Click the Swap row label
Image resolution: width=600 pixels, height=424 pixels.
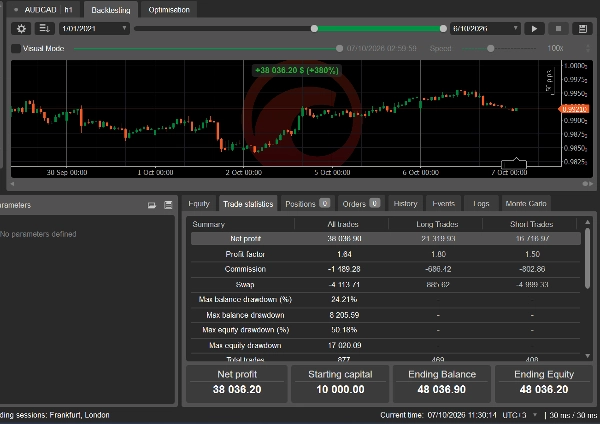click(x=245, y=284)
